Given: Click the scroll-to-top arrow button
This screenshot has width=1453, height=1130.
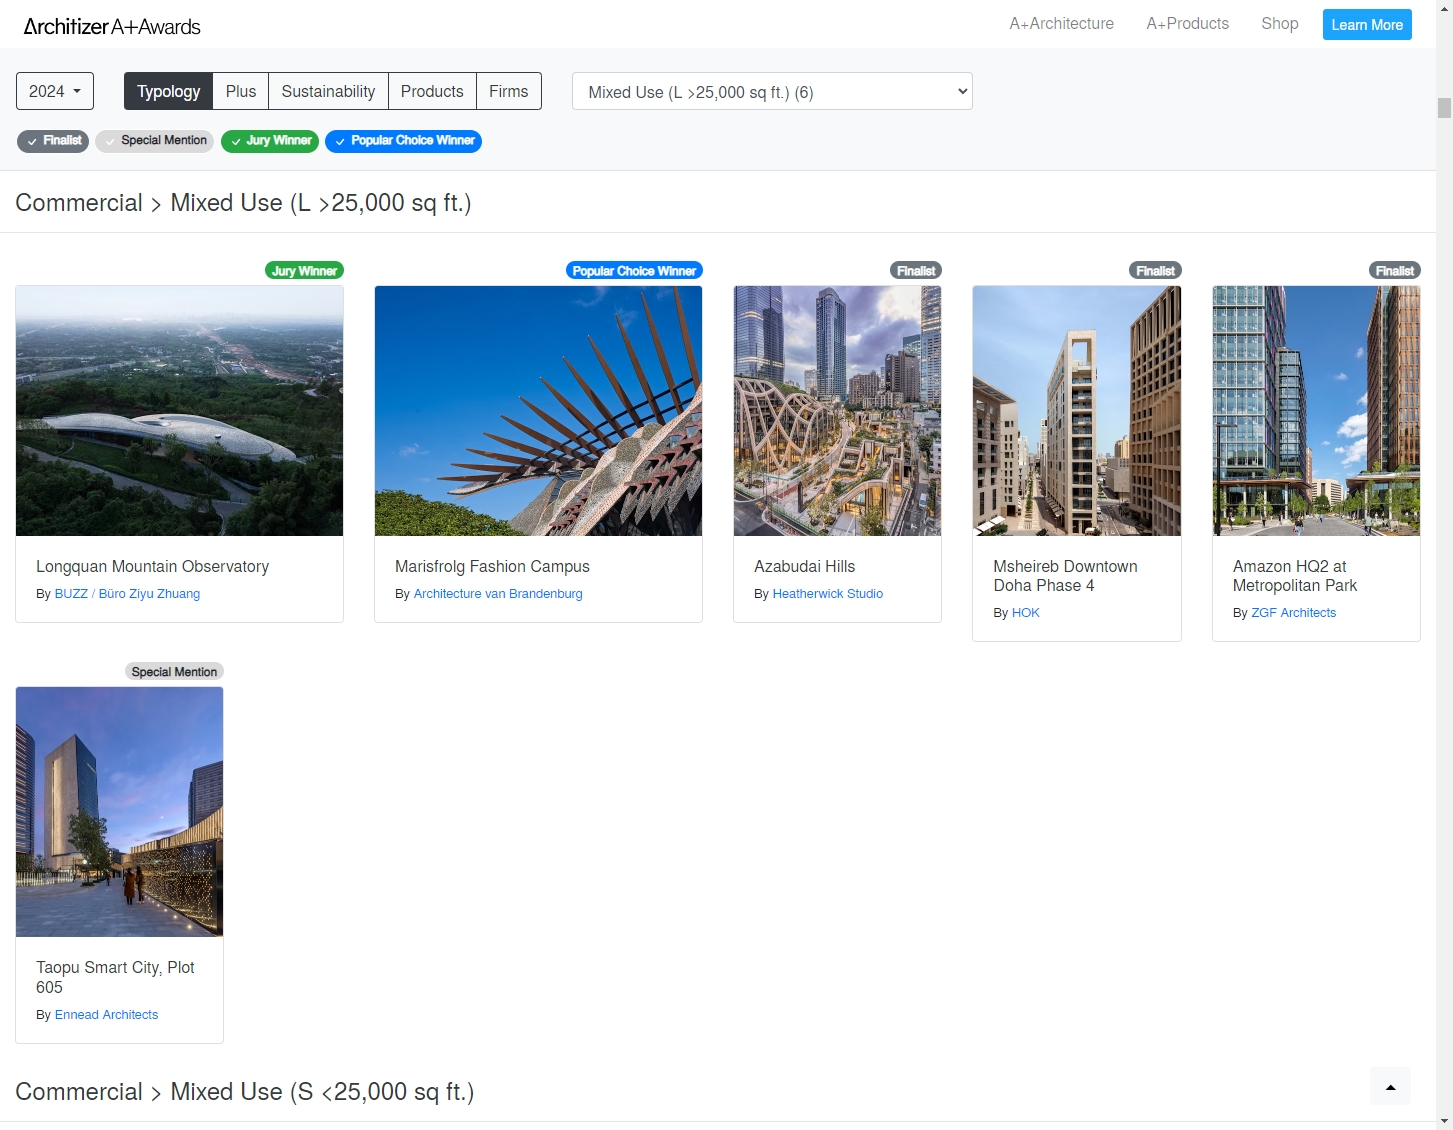Looking at the screenshot, I should (x=1390, y=1087).
